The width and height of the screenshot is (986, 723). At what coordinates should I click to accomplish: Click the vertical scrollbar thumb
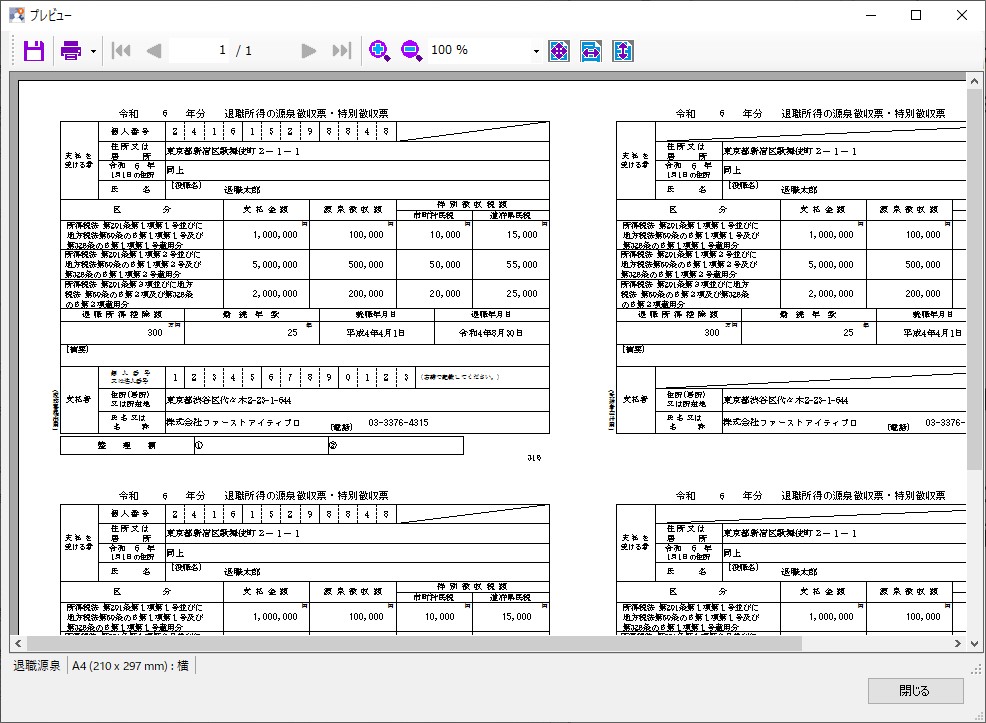coord(973,279)
